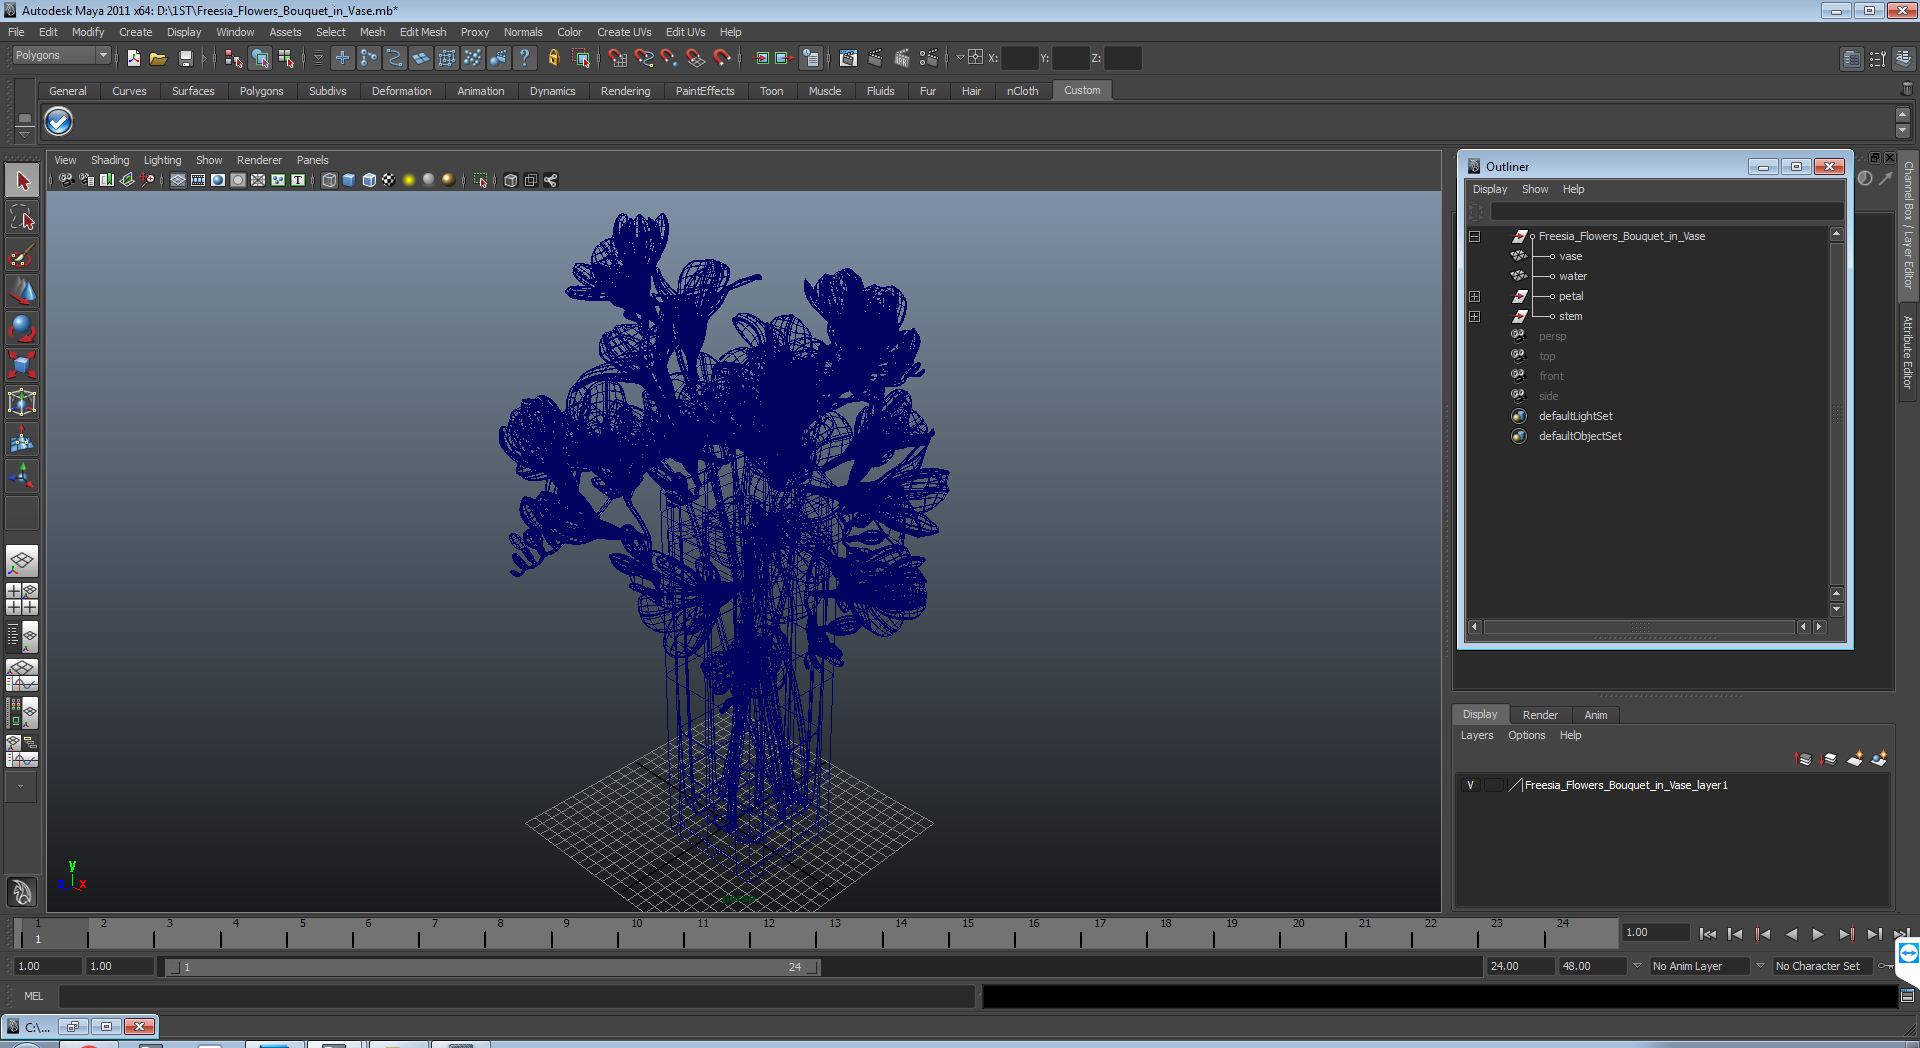Click the current frame 1.00 field
Viewport: 1920px width, 1048px height.
1655,932
